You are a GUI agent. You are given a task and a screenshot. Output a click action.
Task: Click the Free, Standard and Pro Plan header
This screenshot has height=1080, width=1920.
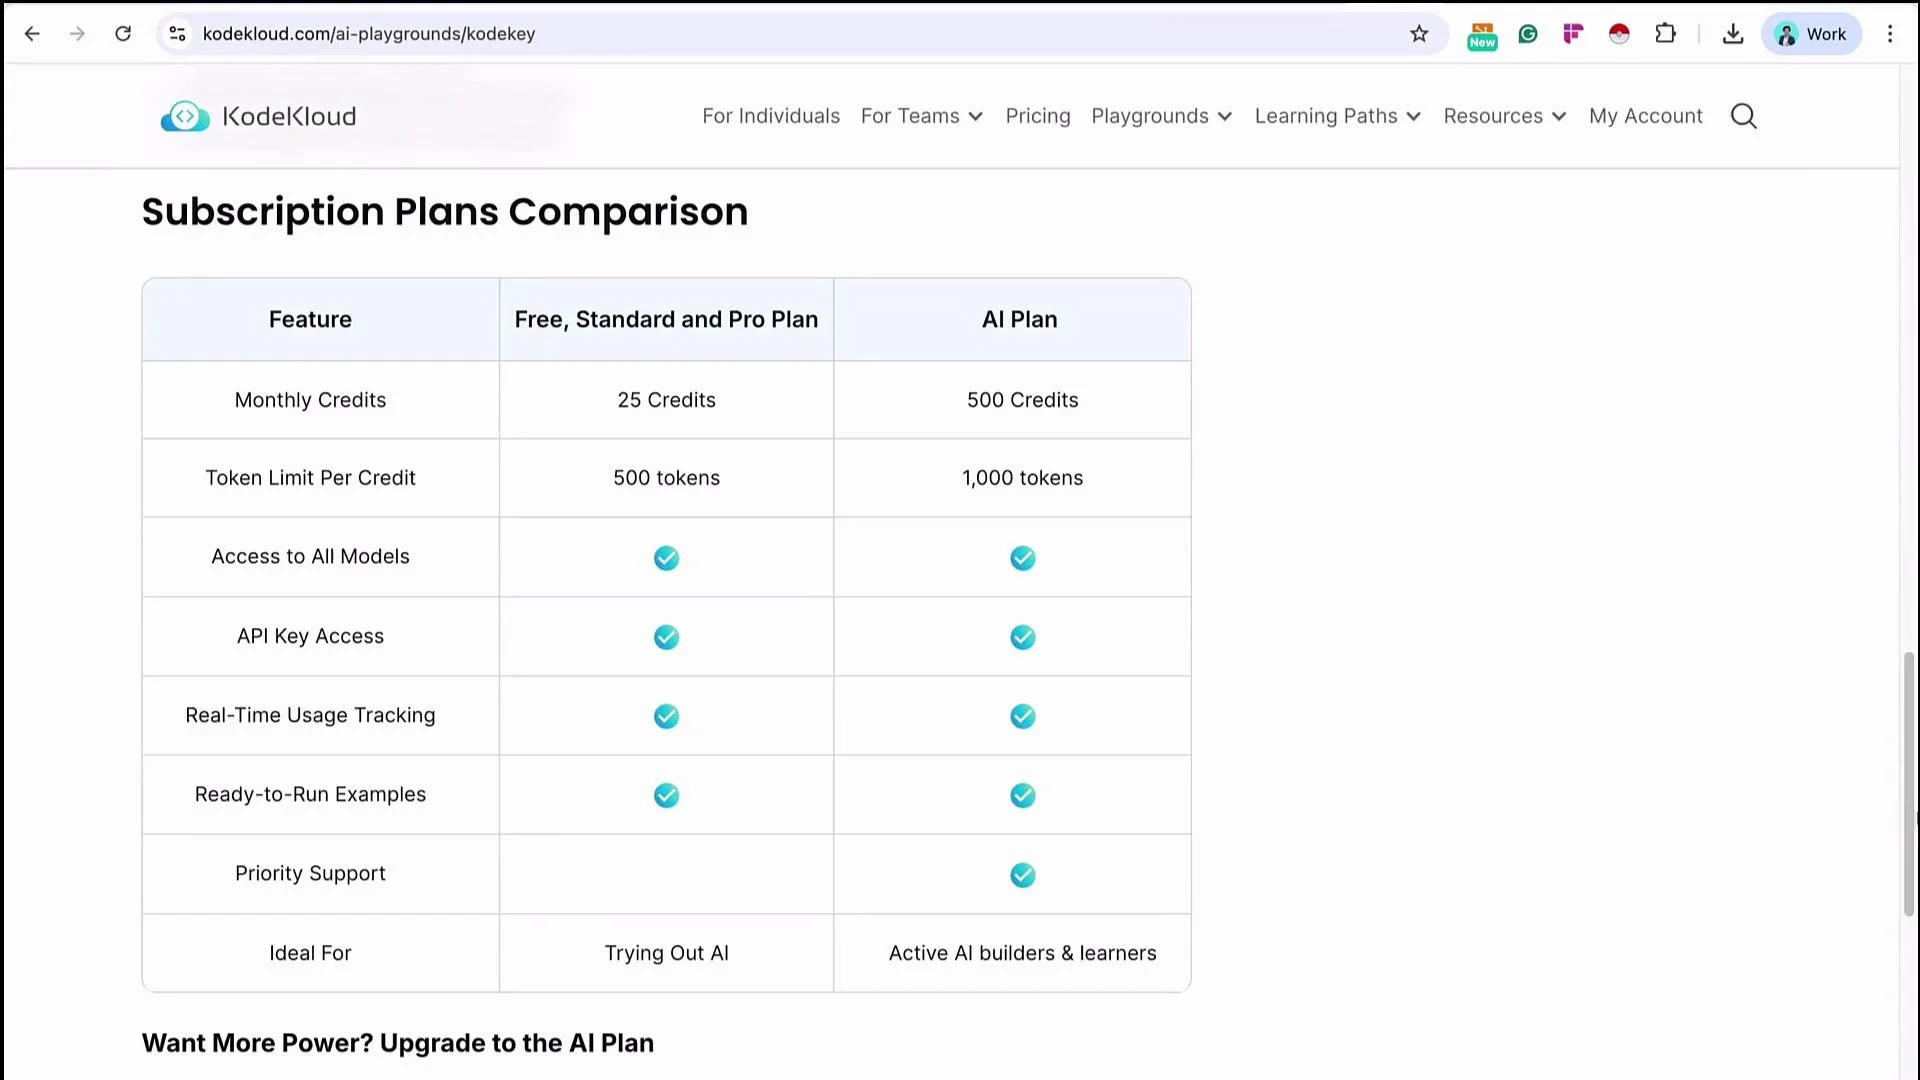[666, 319]
